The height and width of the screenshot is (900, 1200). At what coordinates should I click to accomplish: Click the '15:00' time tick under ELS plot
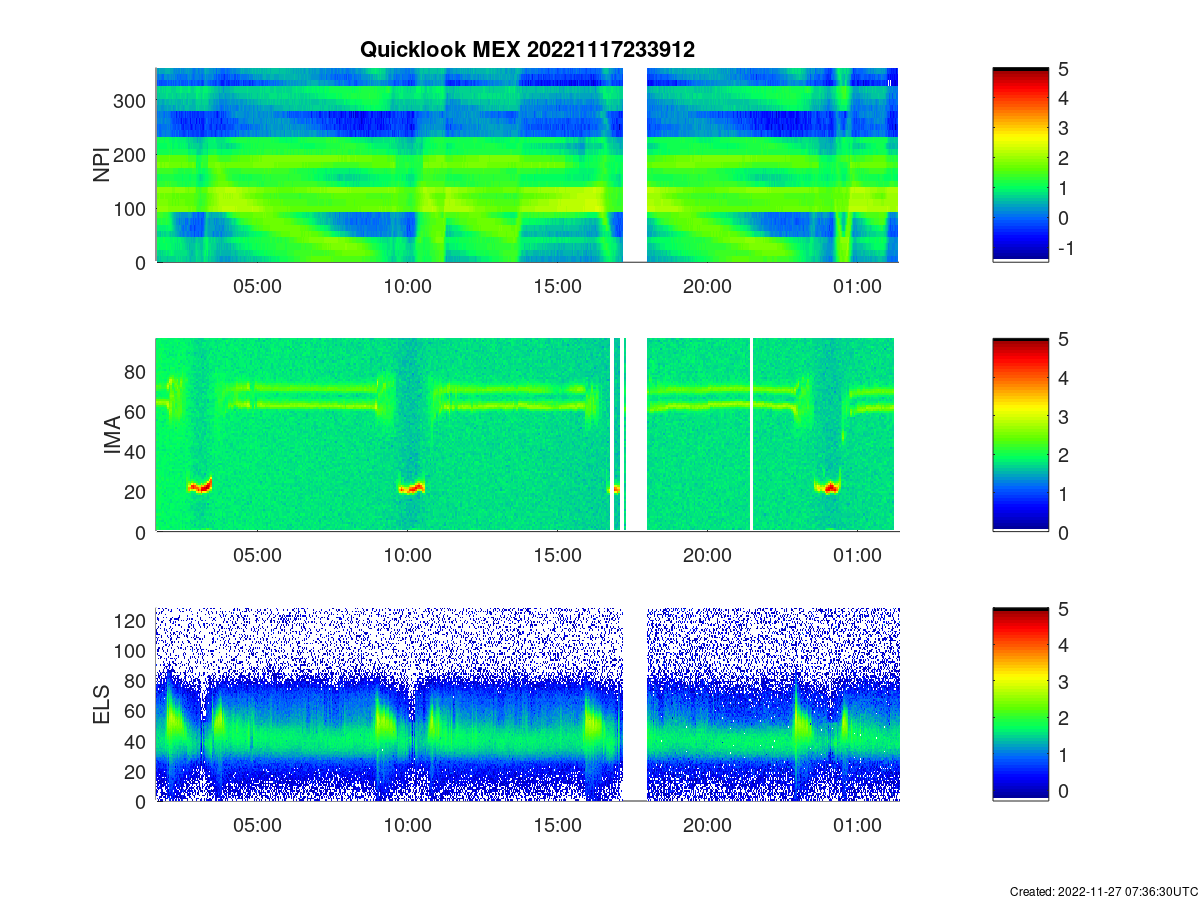[557, 825]
